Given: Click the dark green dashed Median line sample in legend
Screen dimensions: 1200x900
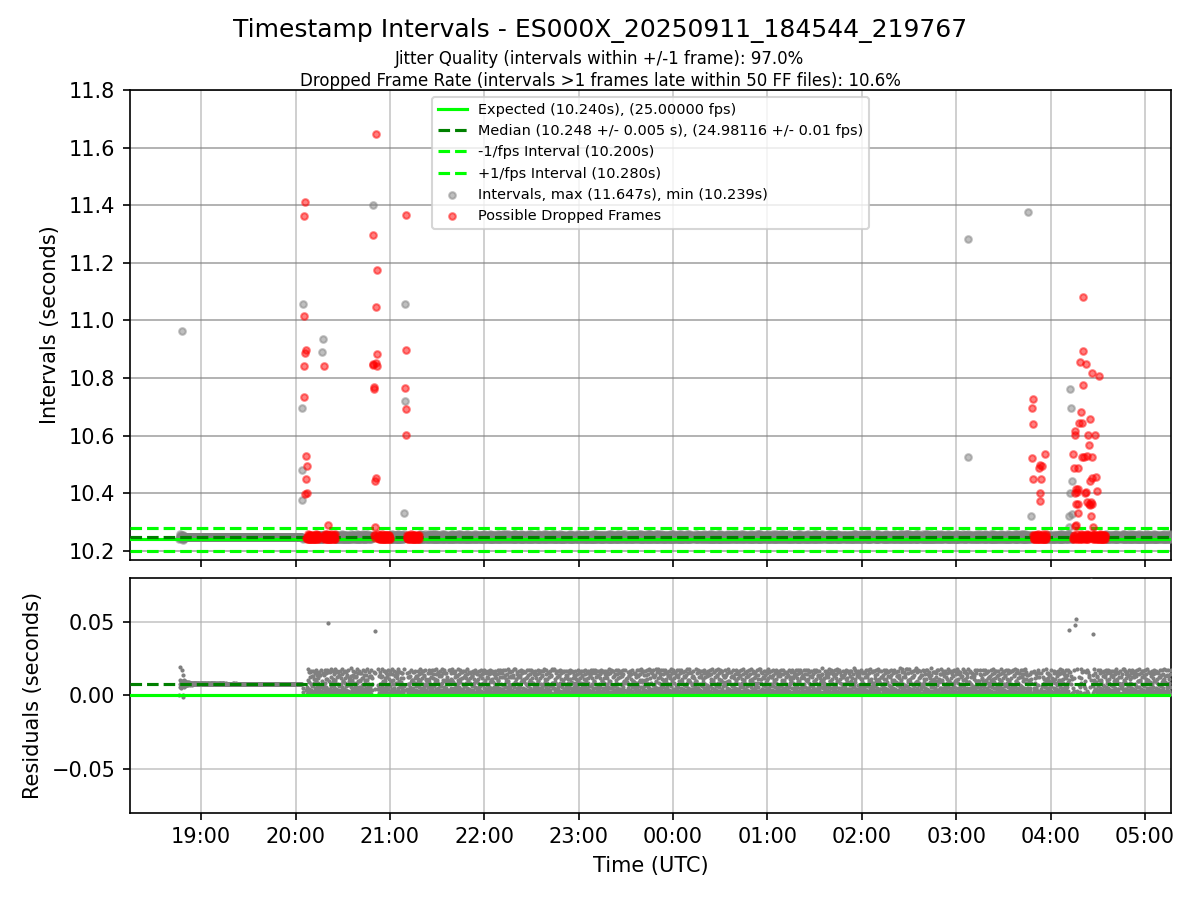Looking at the screenshot, I should tap(453, 130).
